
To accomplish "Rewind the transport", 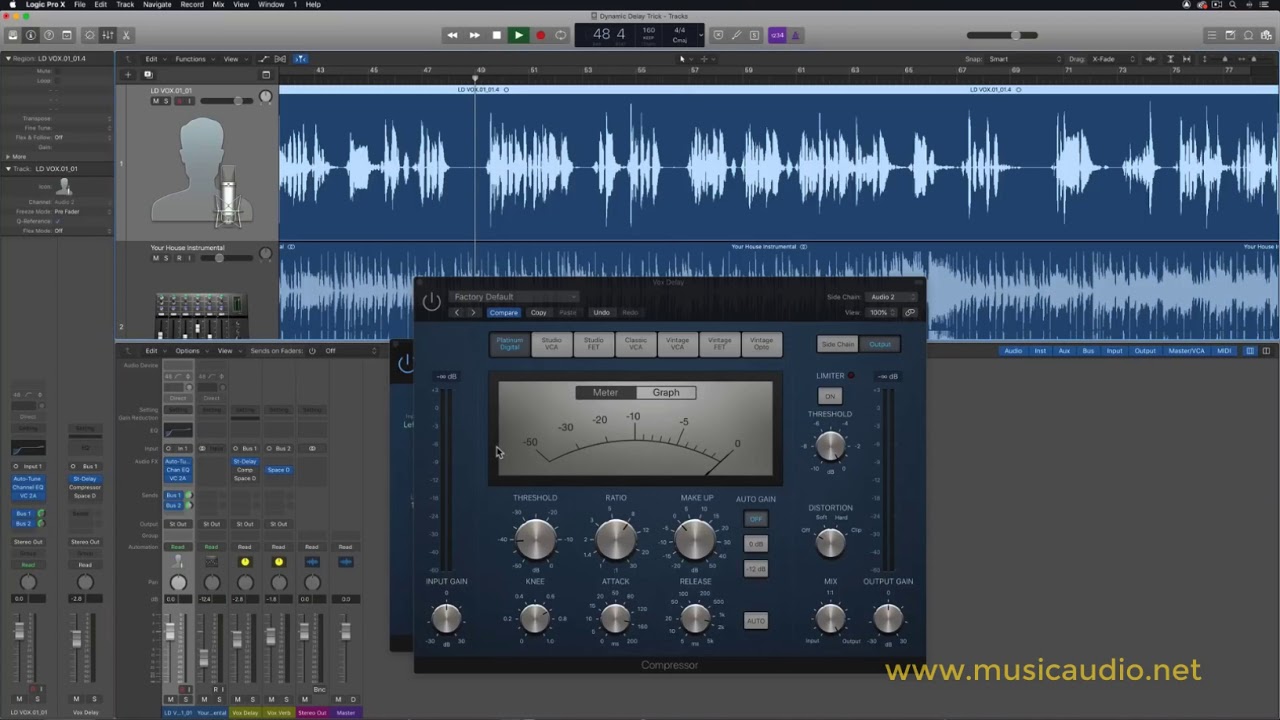I will [452, 35].
